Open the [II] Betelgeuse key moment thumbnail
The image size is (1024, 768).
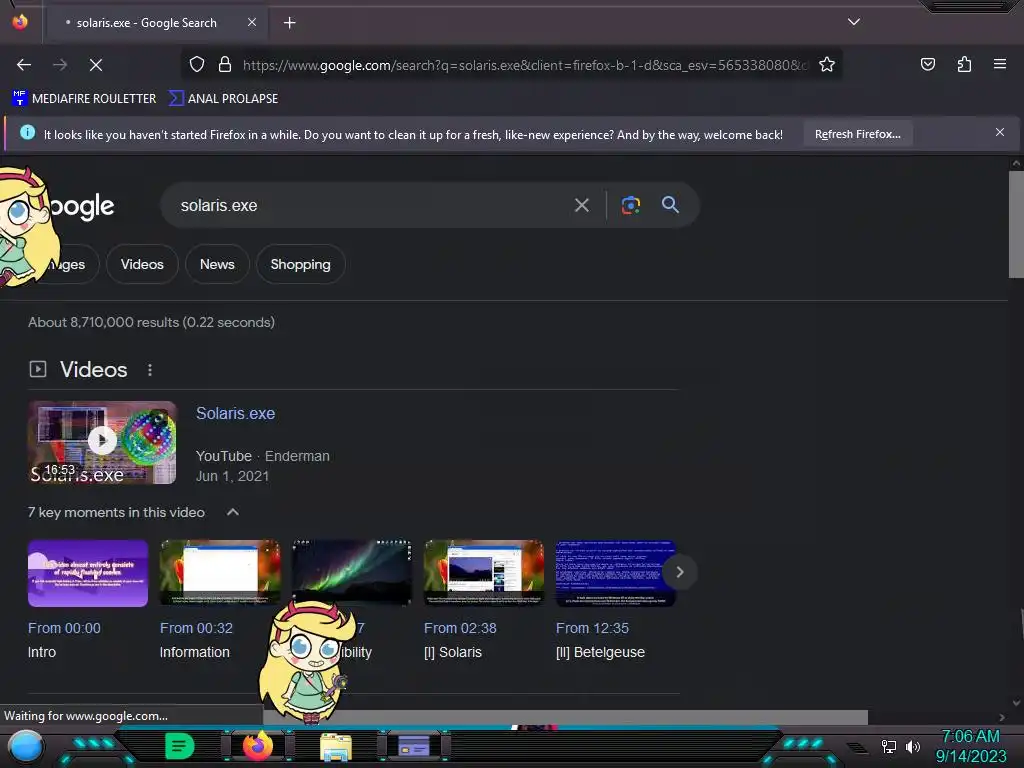tap(615, 573)
